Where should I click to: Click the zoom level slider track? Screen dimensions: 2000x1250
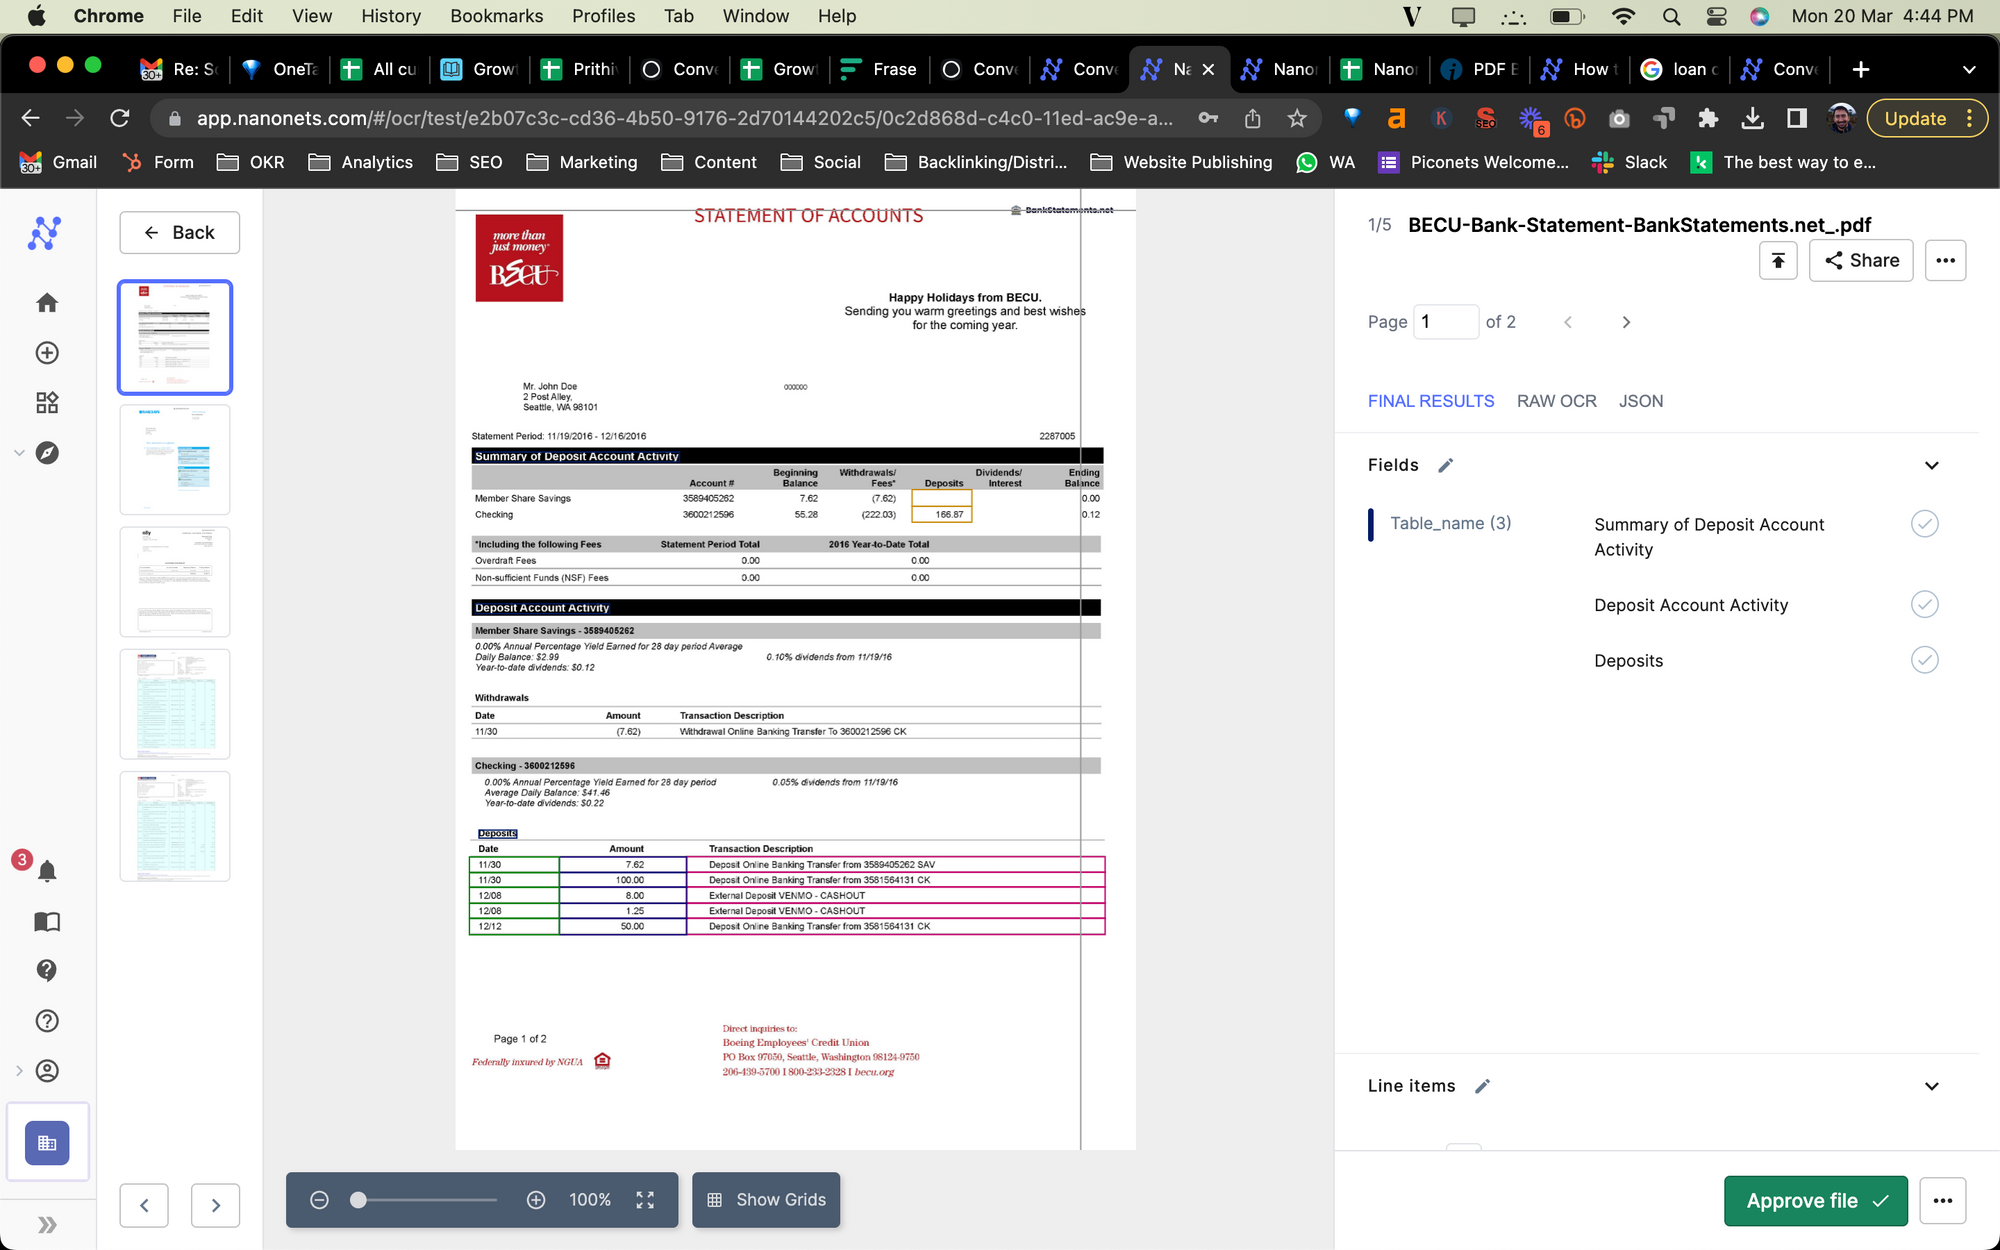pyautogui.click(x=430, y=1200)
